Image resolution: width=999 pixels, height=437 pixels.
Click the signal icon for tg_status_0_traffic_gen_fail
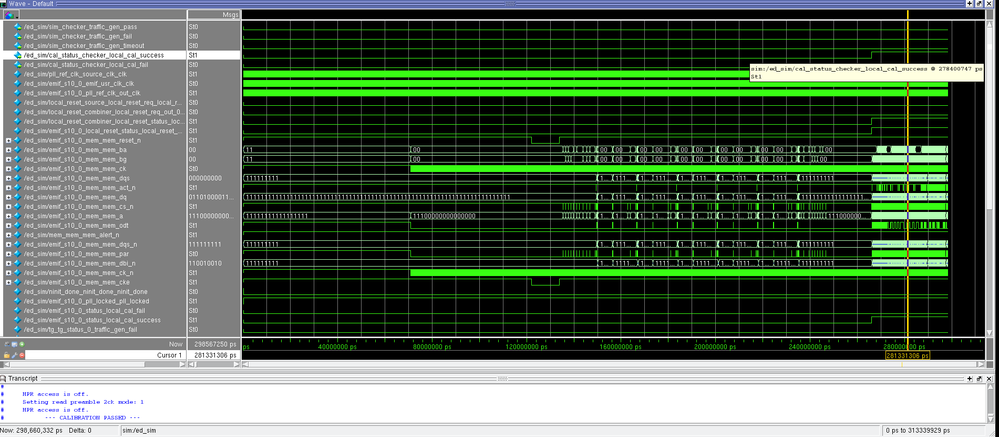coord(18,329)
